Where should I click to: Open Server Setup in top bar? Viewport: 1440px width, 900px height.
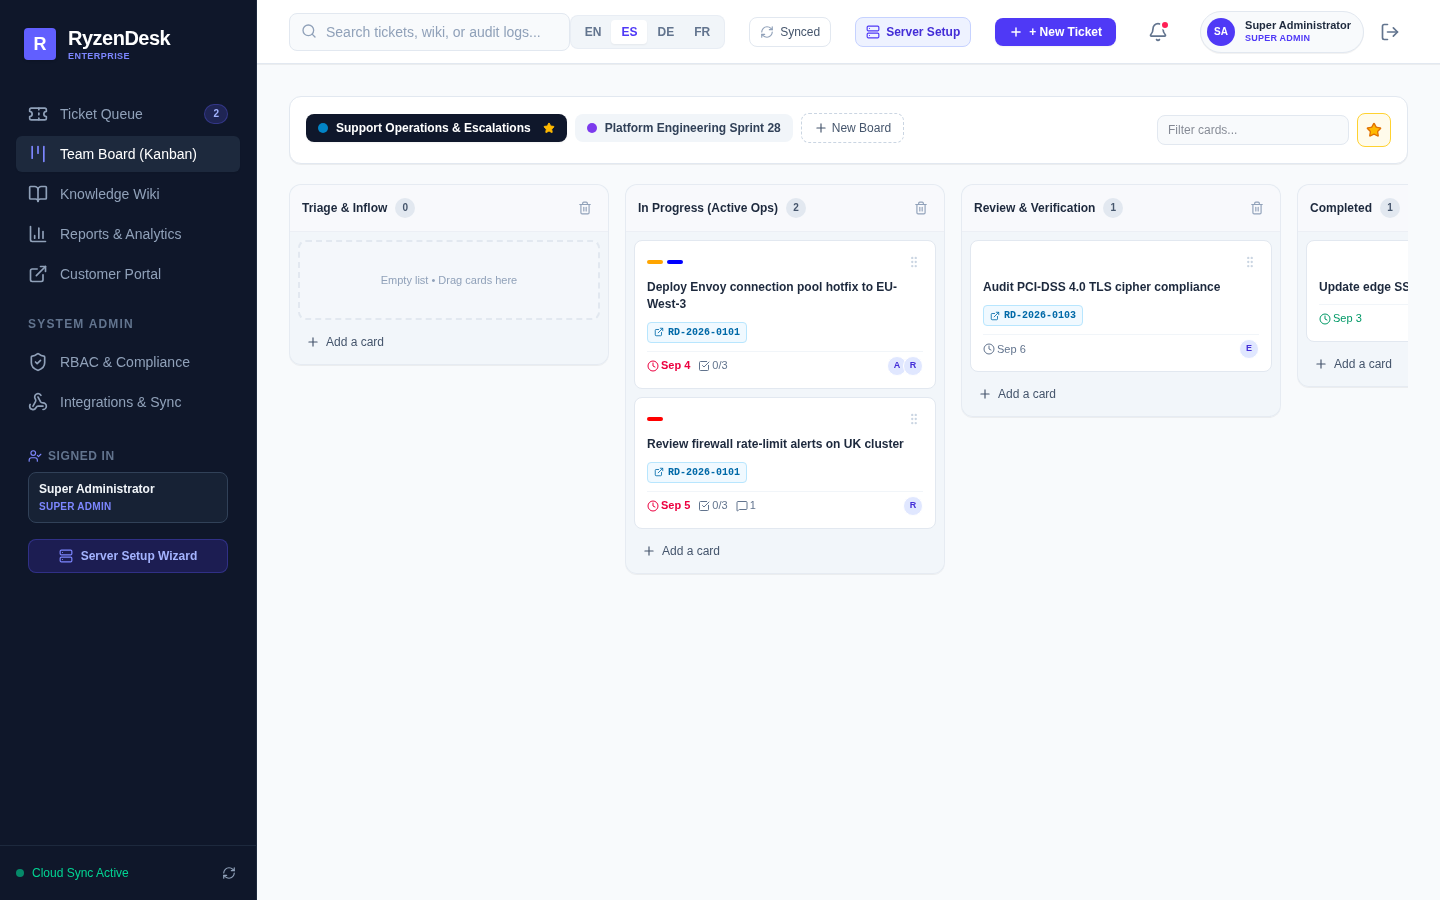coord(913,32)
